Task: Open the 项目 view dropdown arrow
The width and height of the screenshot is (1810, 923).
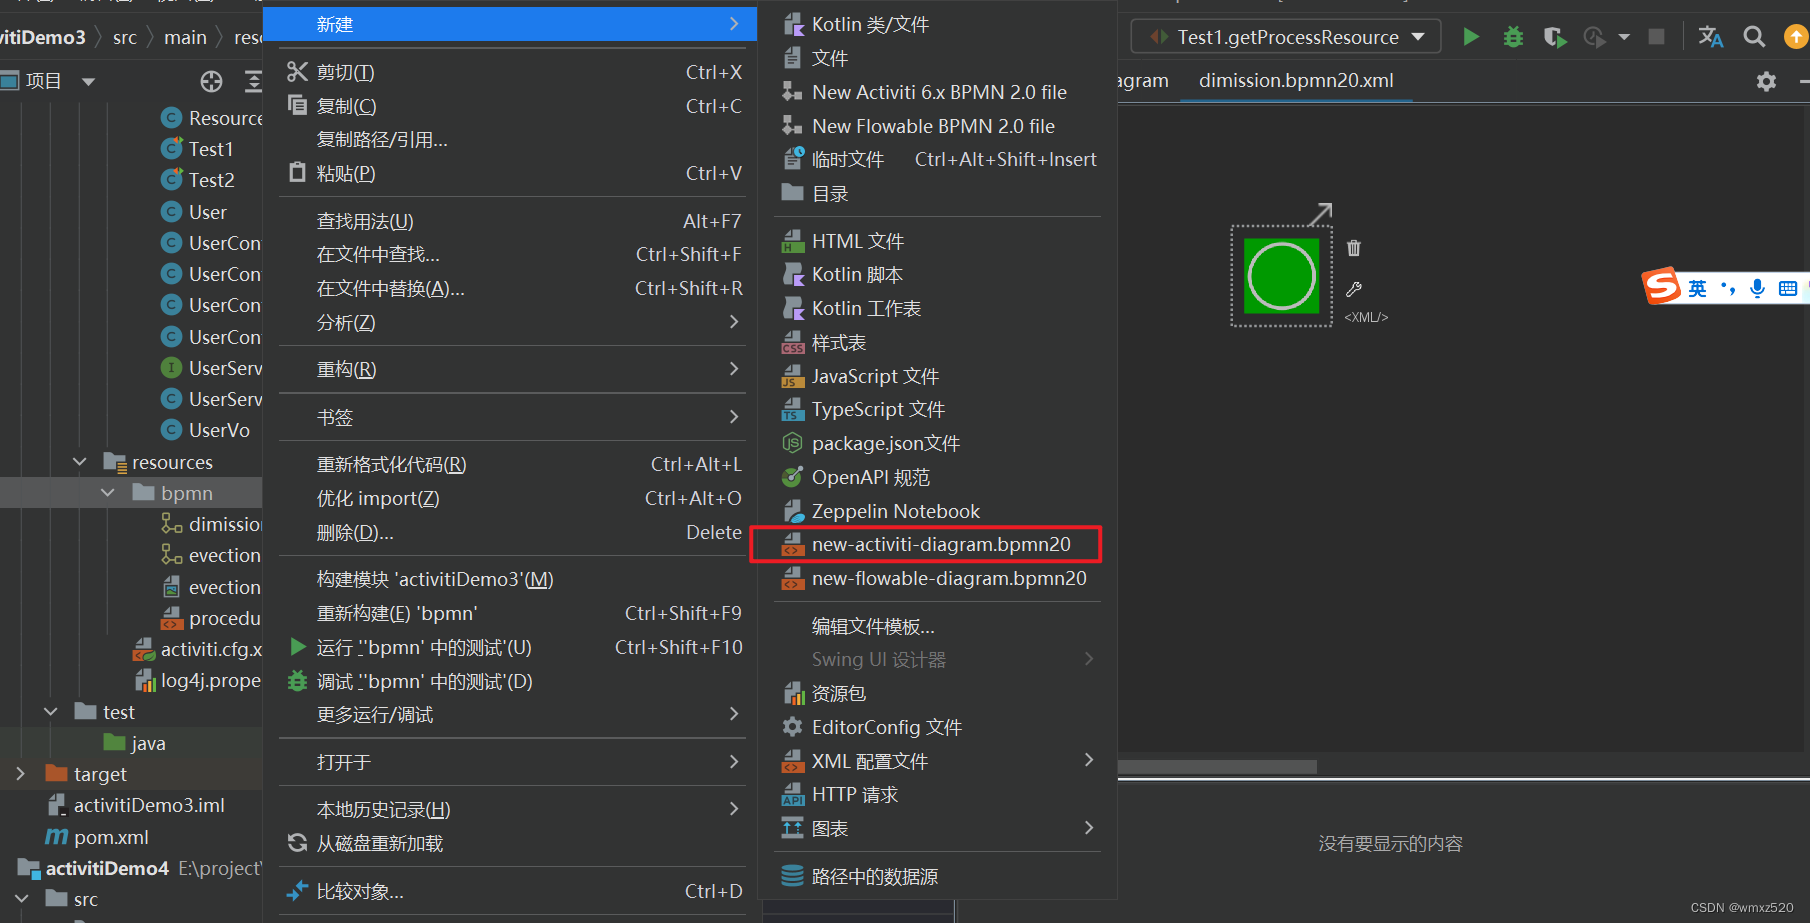Action: pos(88,82)
